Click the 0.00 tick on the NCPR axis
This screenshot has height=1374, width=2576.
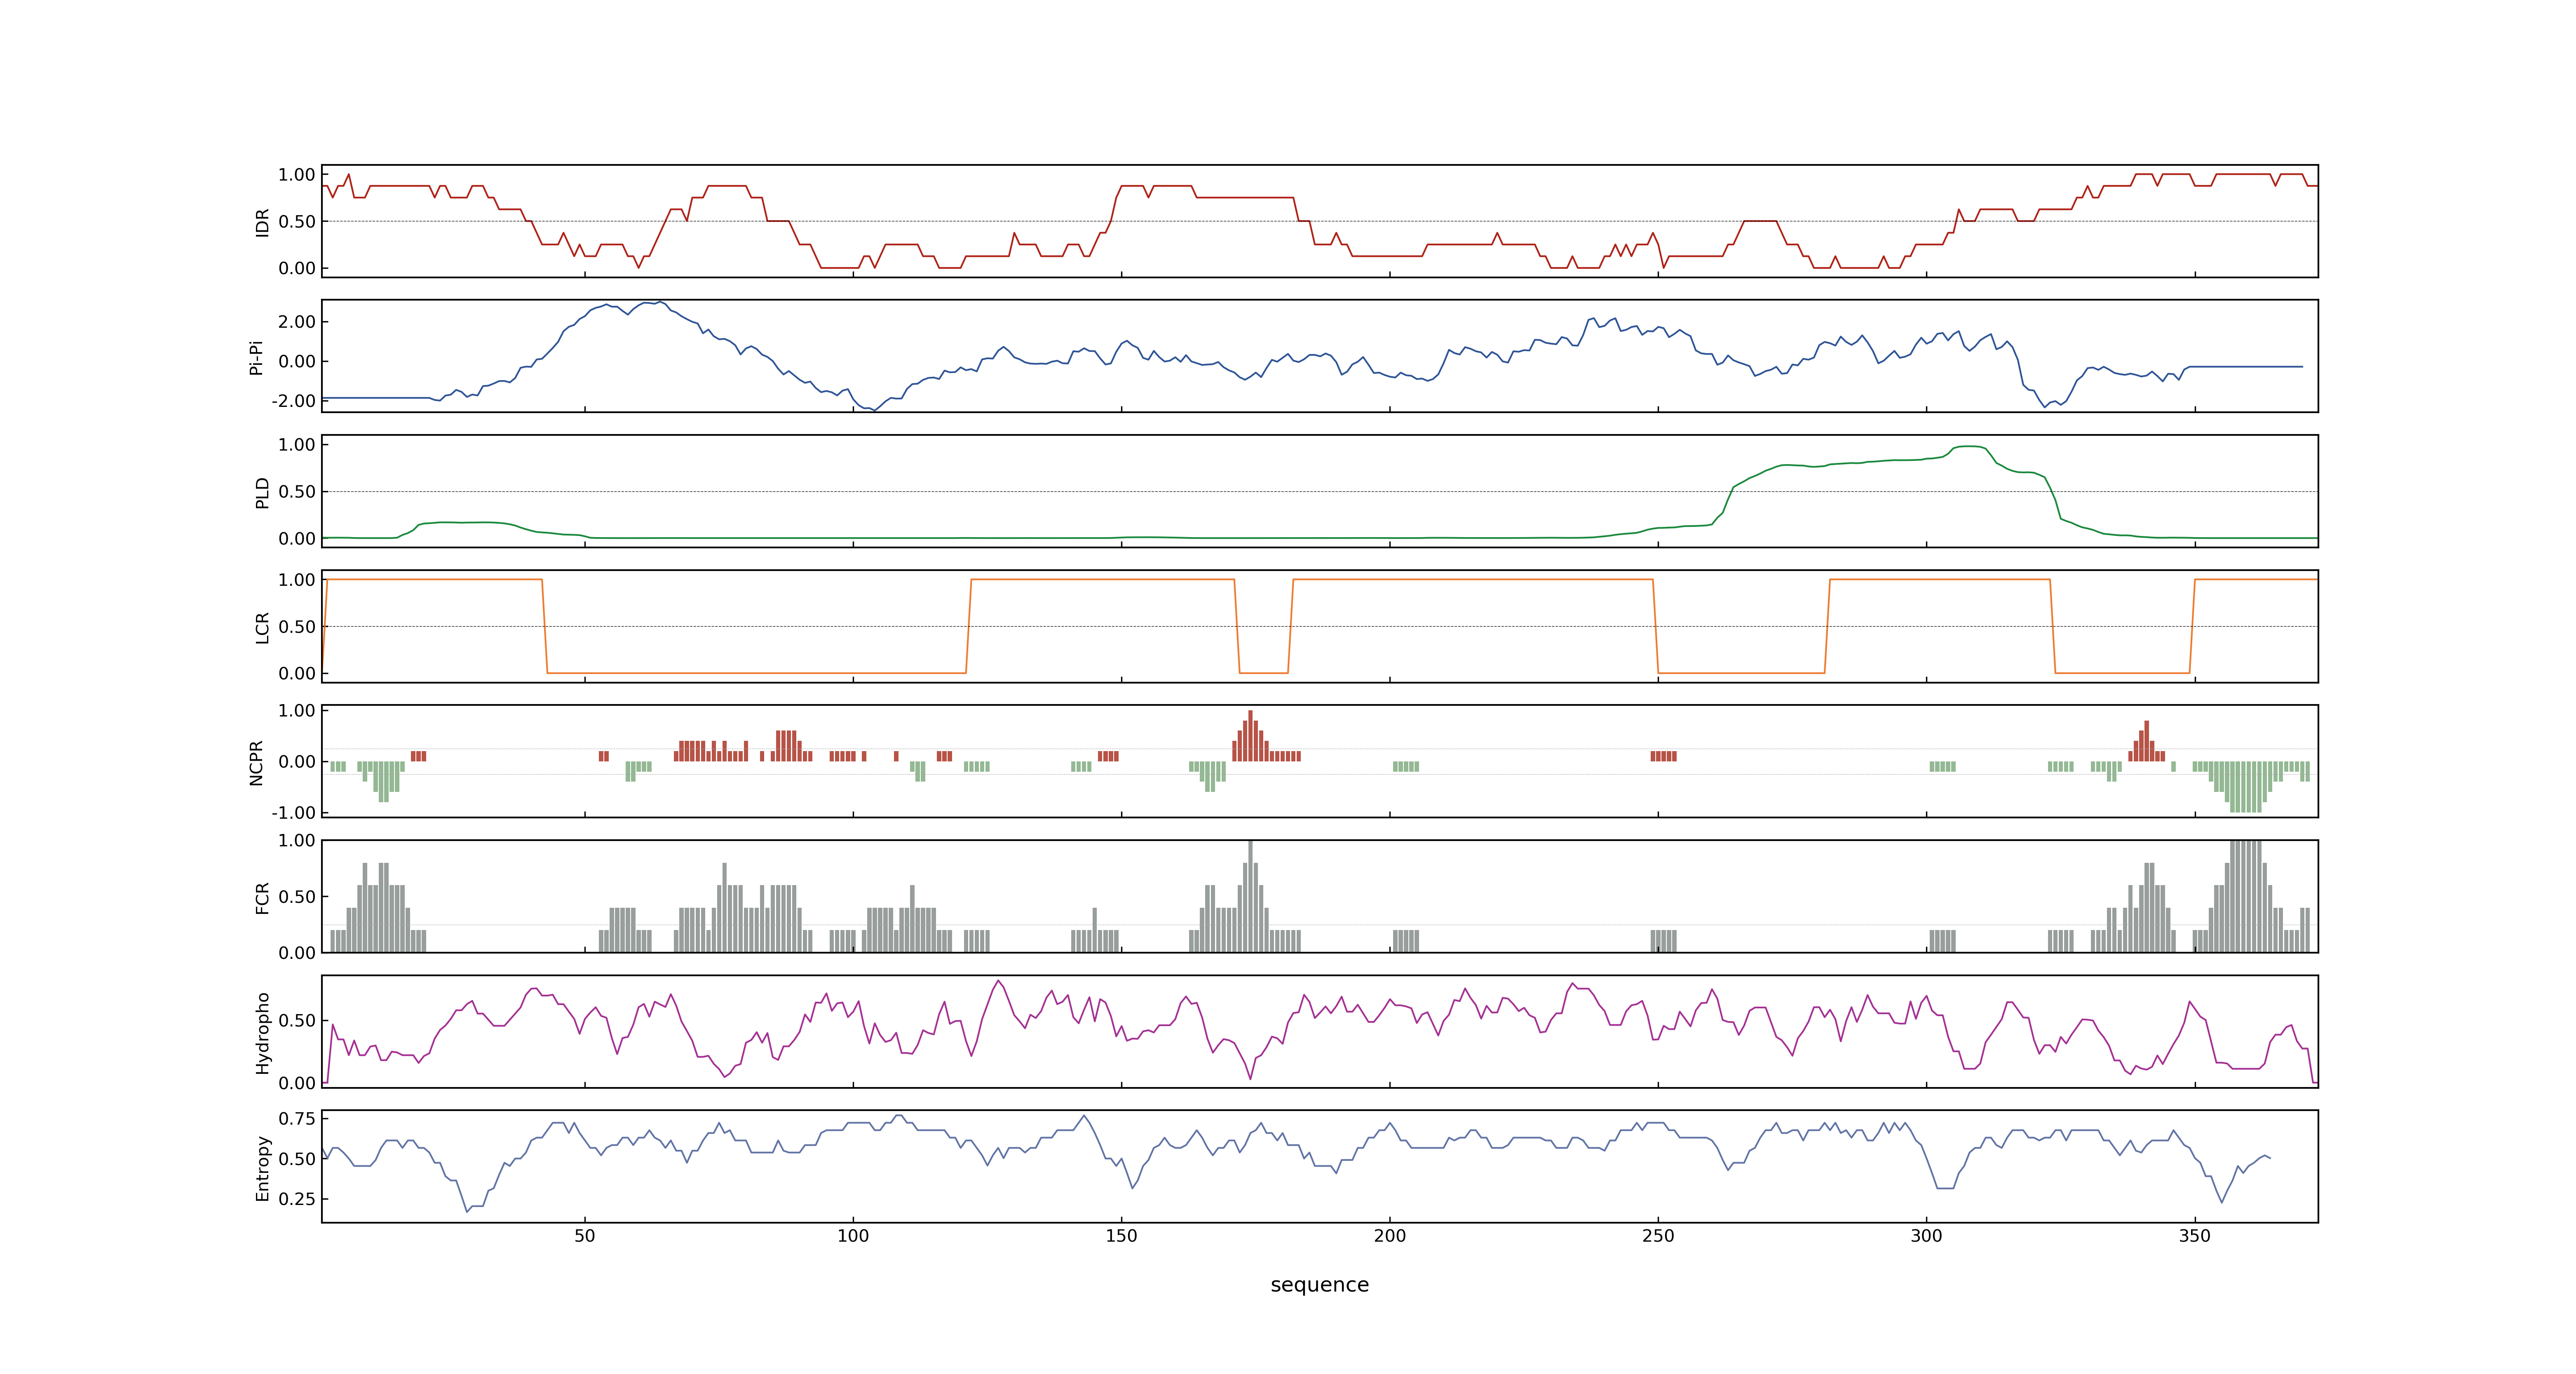(297, 762)
